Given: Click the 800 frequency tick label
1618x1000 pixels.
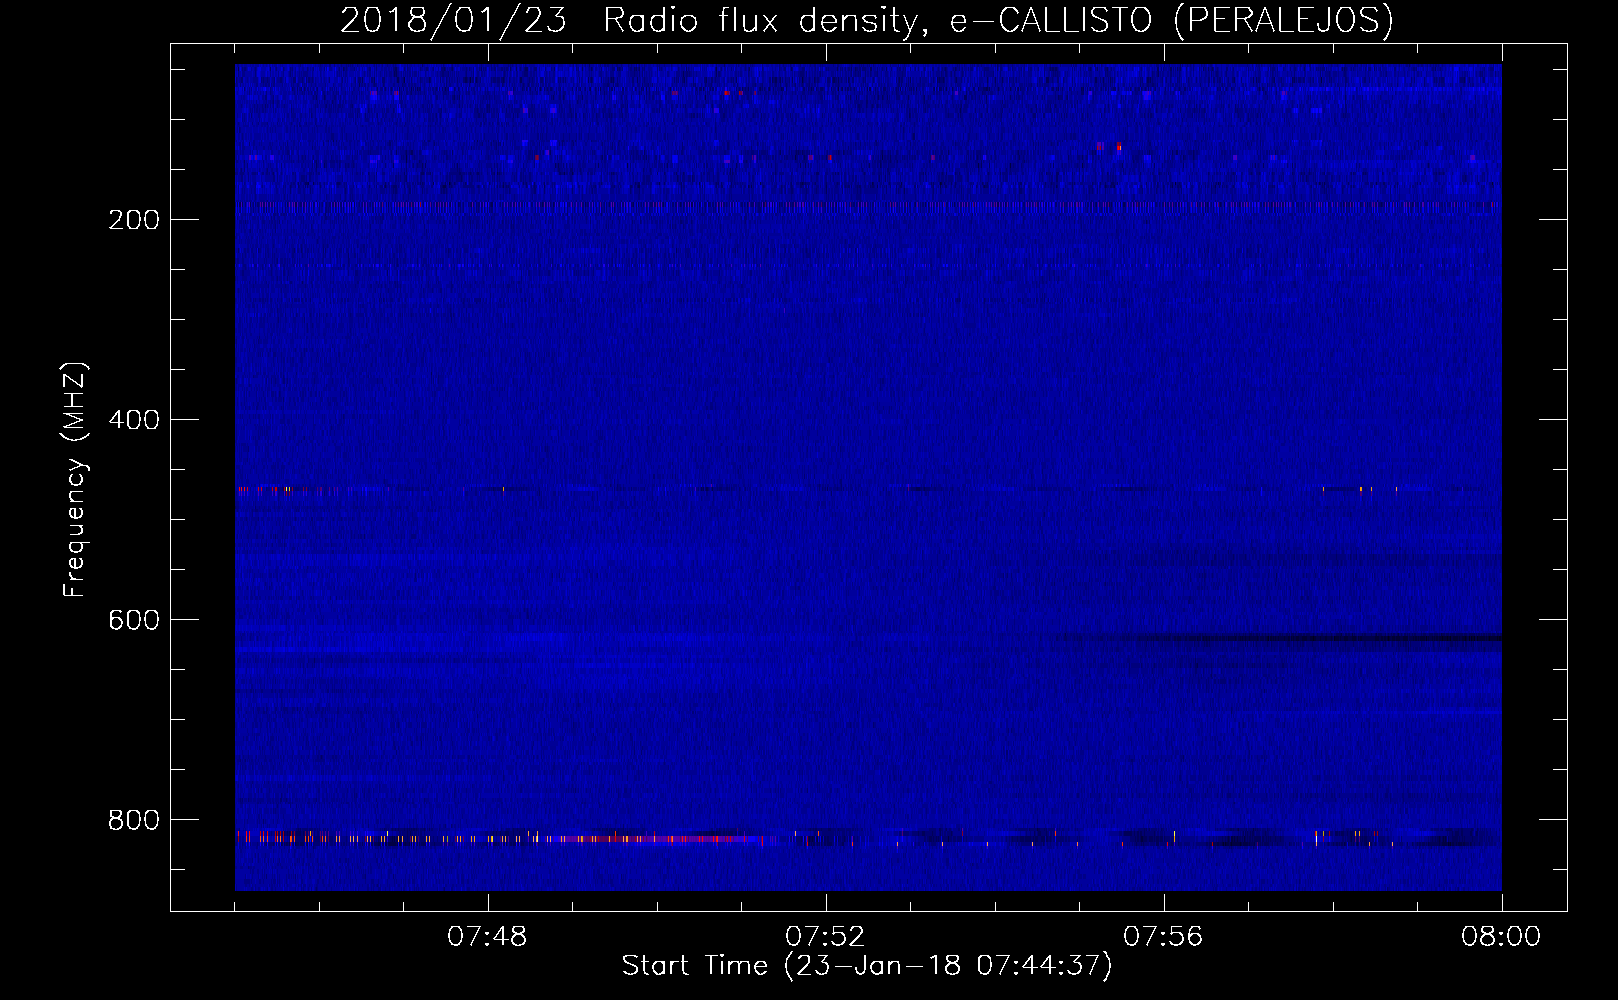Looking at the screenshot, I should [134, 820].
